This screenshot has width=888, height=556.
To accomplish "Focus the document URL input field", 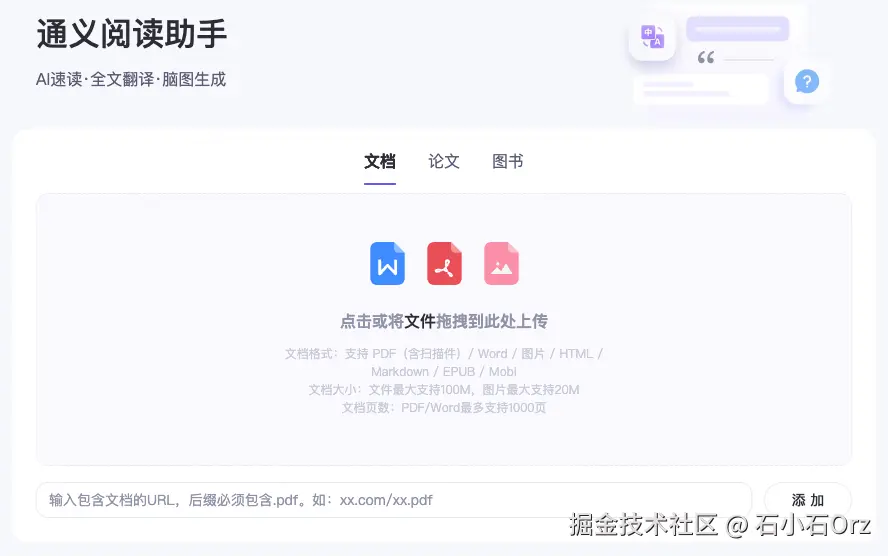I will (x=394, y=500).
